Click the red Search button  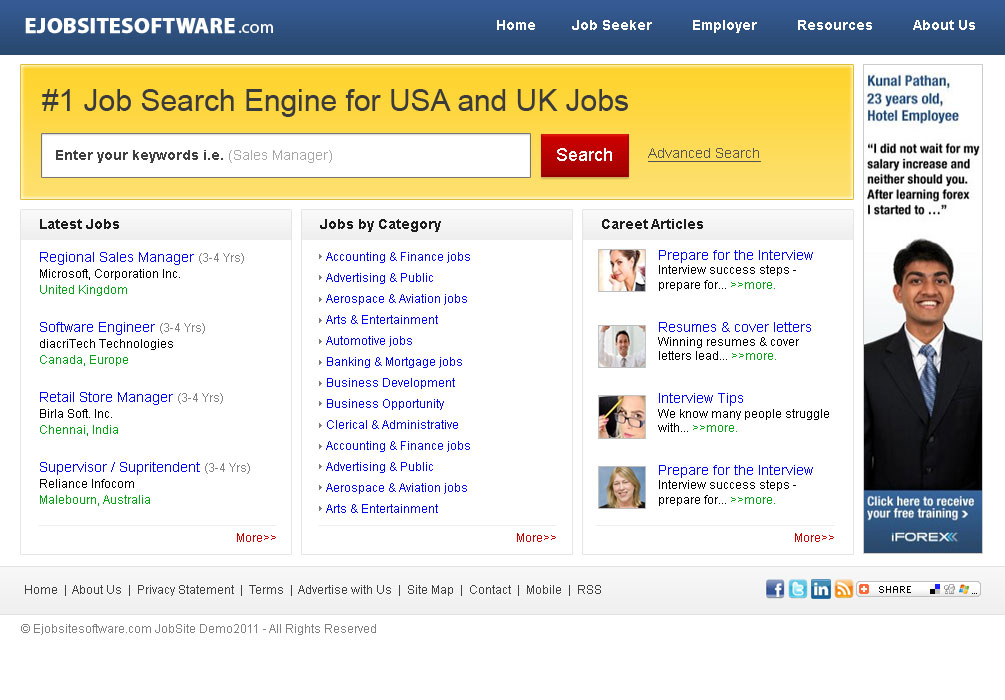point(584,155)
